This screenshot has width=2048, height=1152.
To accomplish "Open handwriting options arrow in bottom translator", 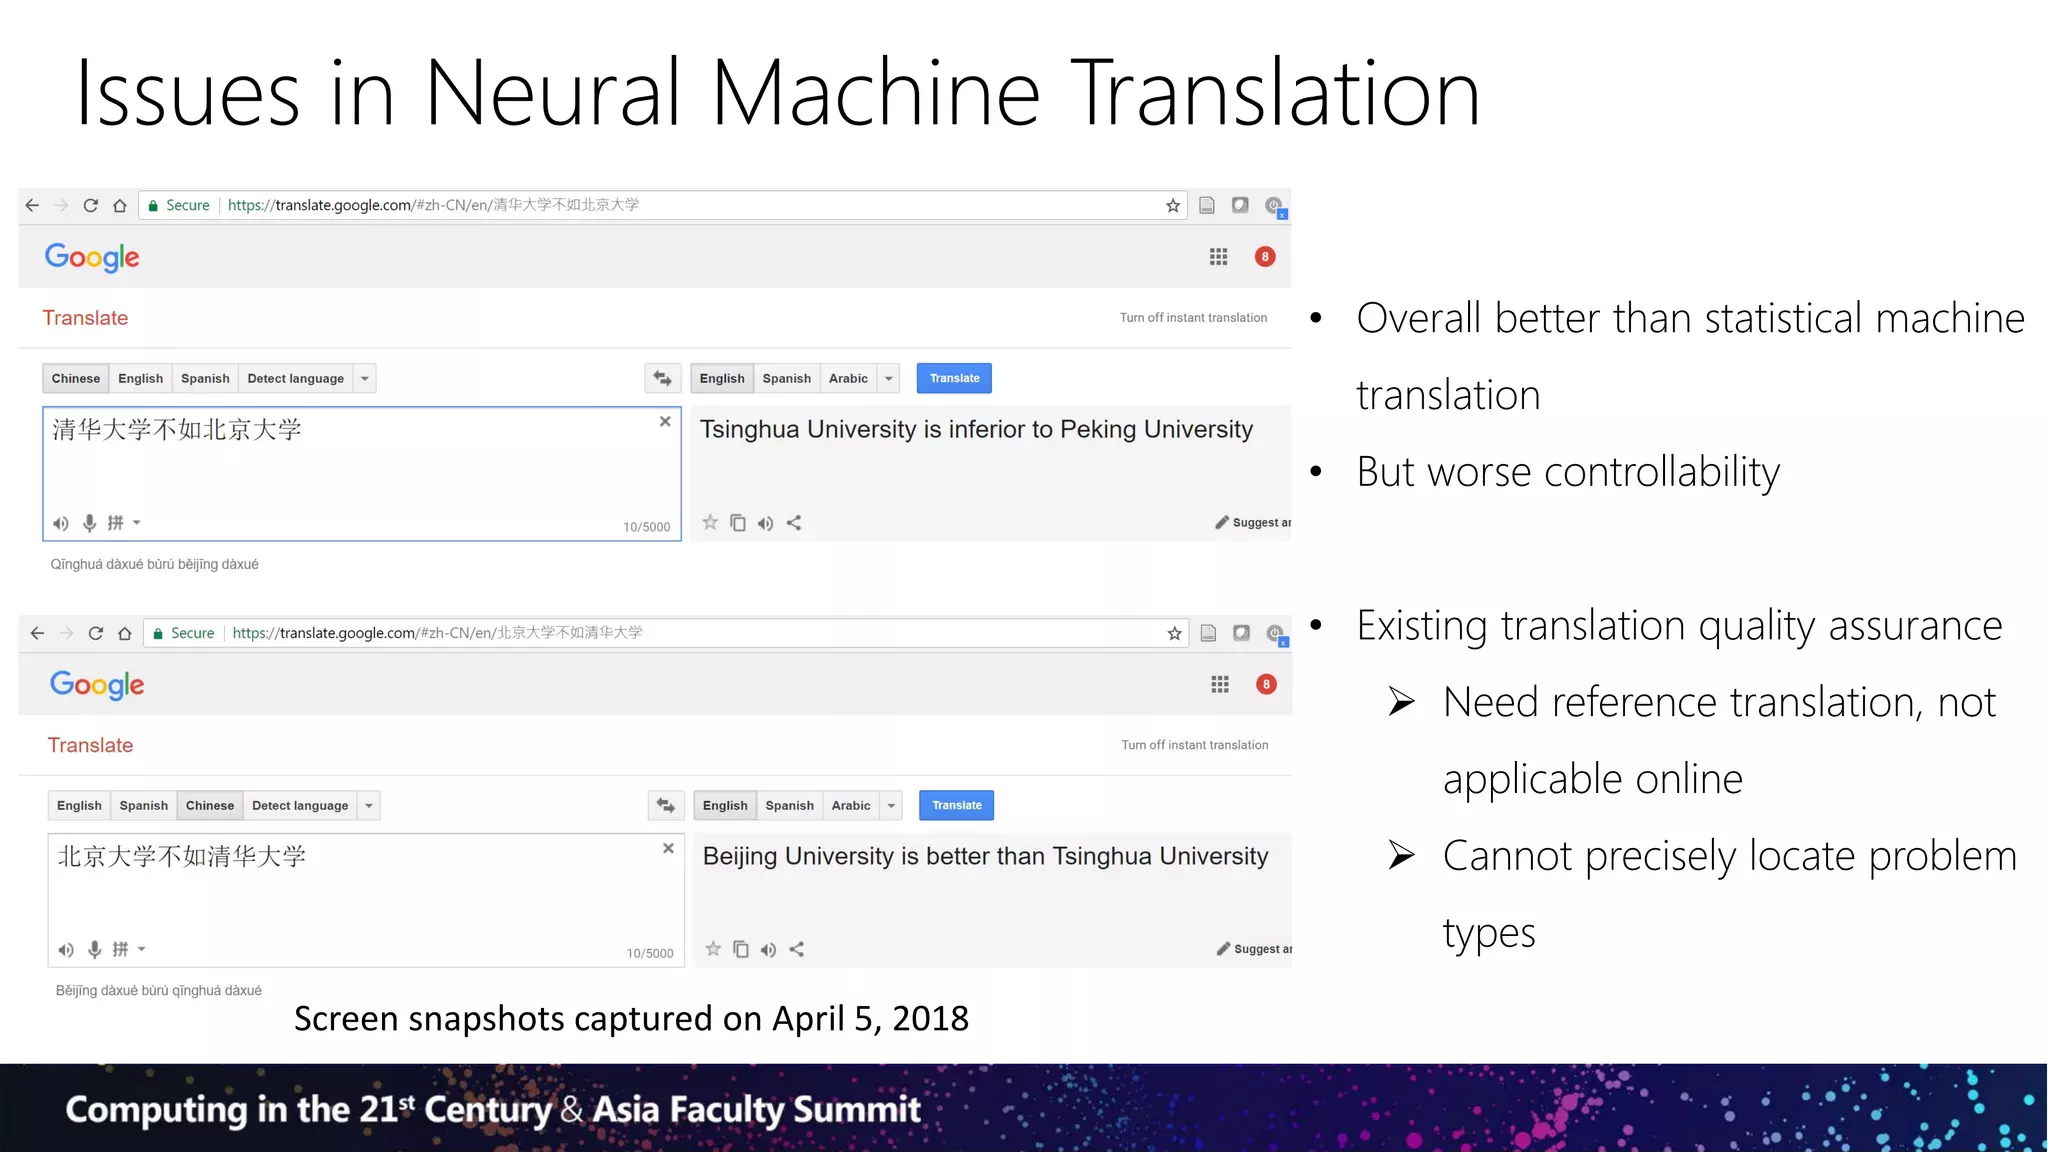I will click(142, 949).
